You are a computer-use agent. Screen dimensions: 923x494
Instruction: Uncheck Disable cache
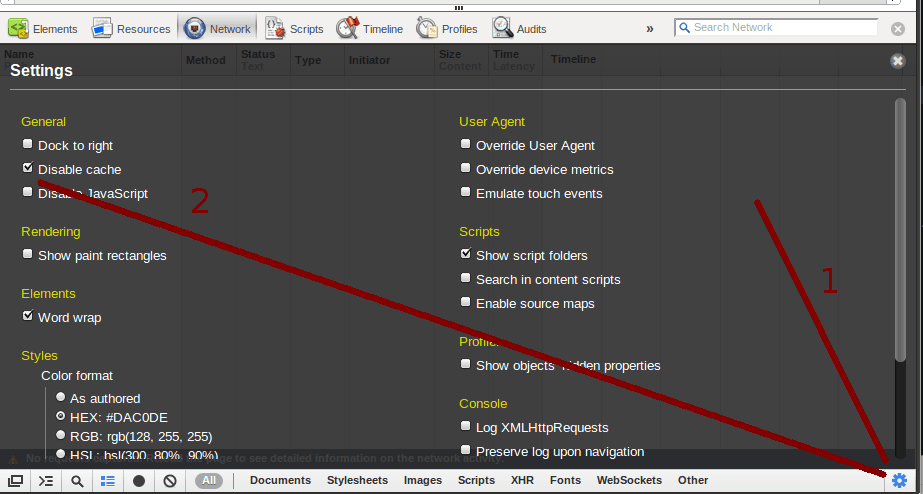tap(28, 168)
